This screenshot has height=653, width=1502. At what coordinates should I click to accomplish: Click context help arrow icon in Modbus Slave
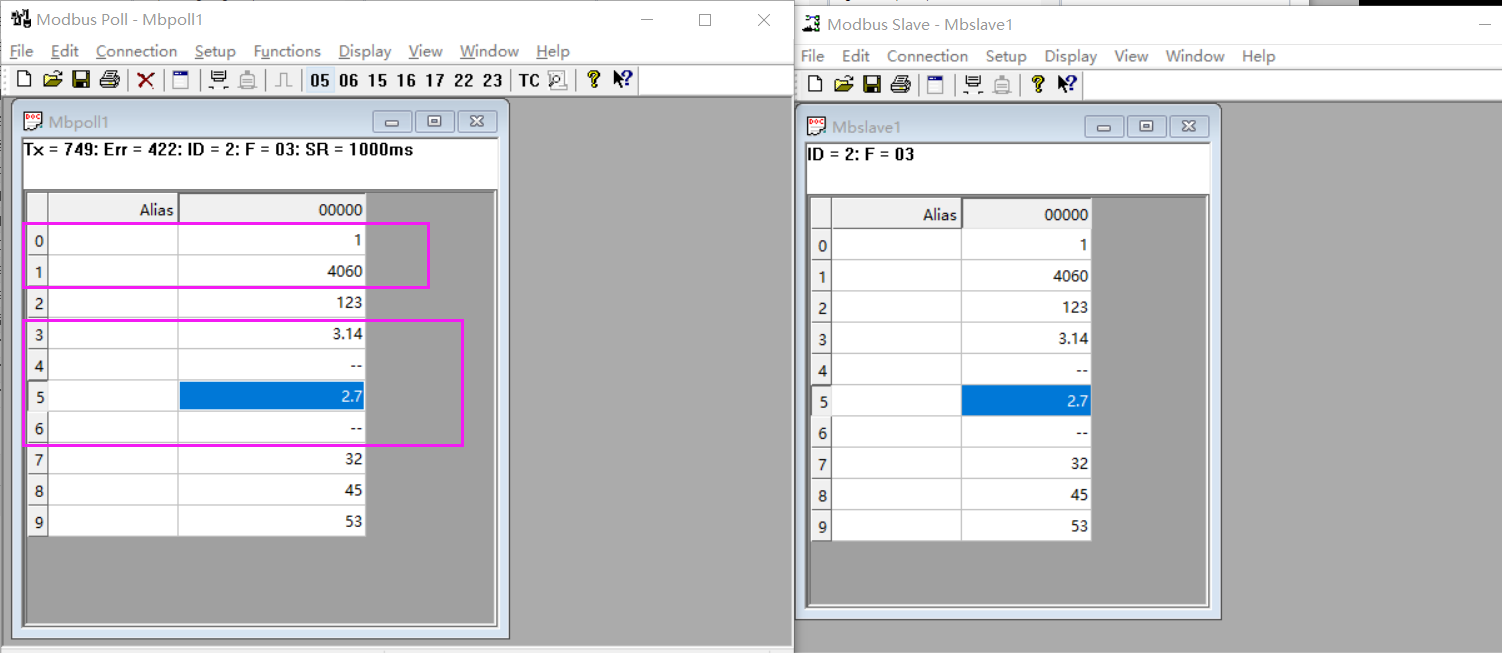tap(1066, 84)
